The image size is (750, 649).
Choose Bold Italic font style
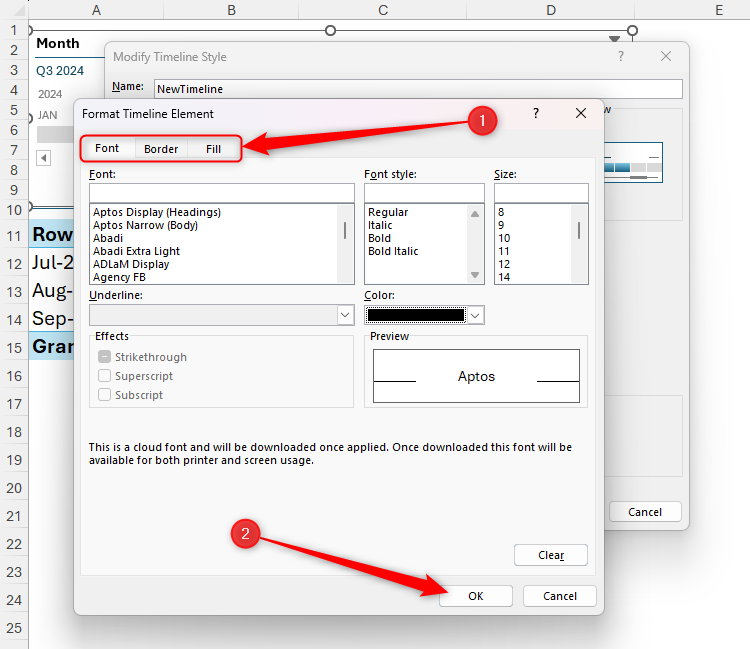(x=393, y=251)
